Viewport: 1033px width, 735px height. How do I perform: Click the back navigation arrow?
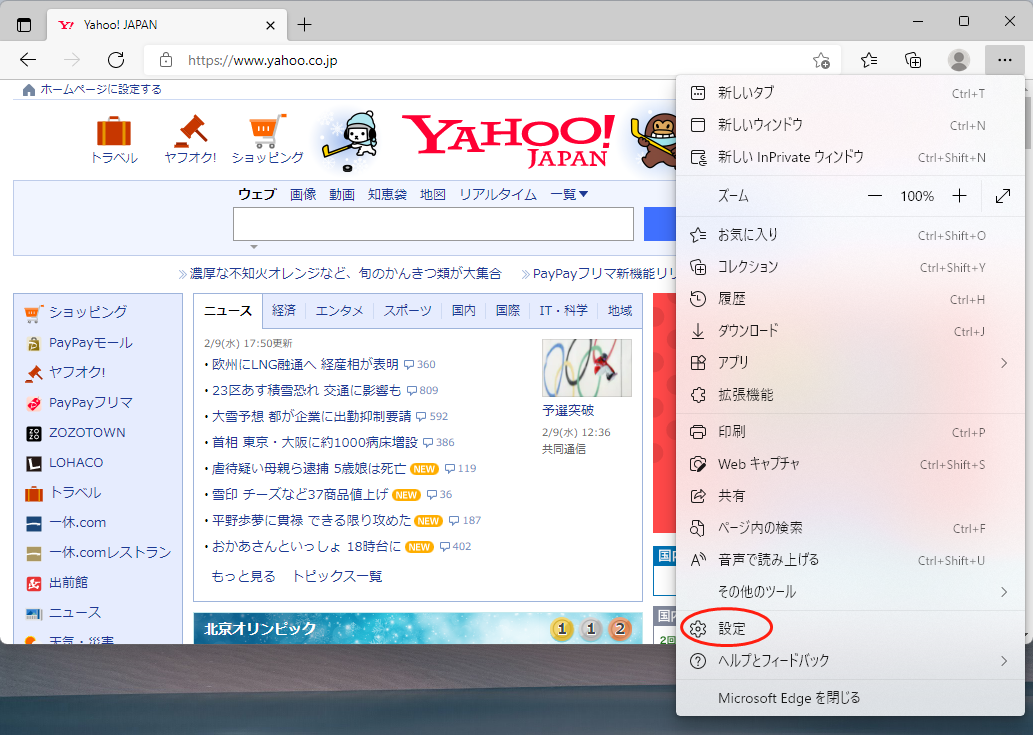(28, 60)
